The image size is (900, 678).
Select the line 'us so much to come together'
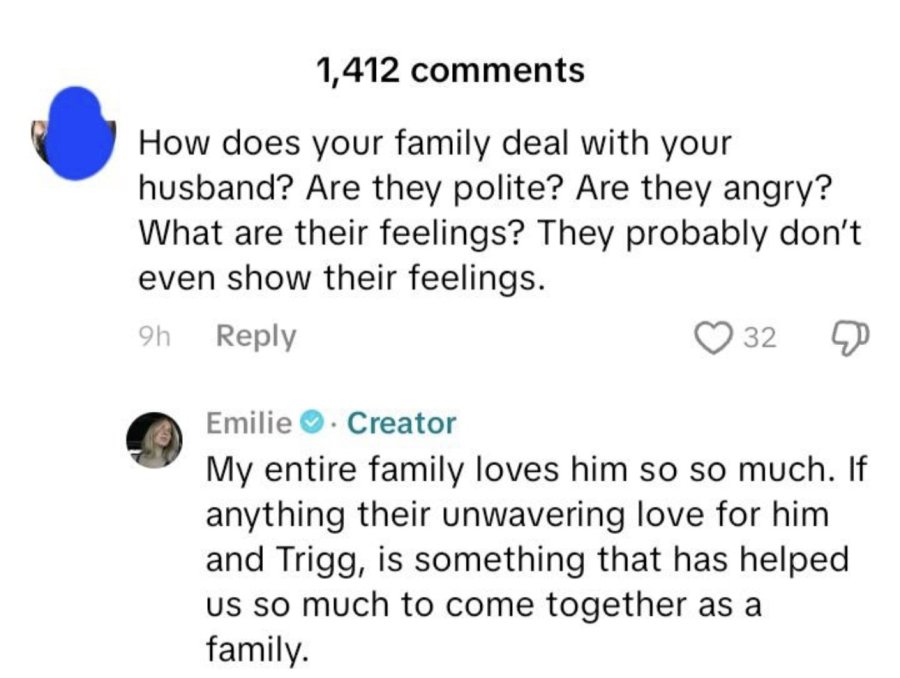point(484,605)
